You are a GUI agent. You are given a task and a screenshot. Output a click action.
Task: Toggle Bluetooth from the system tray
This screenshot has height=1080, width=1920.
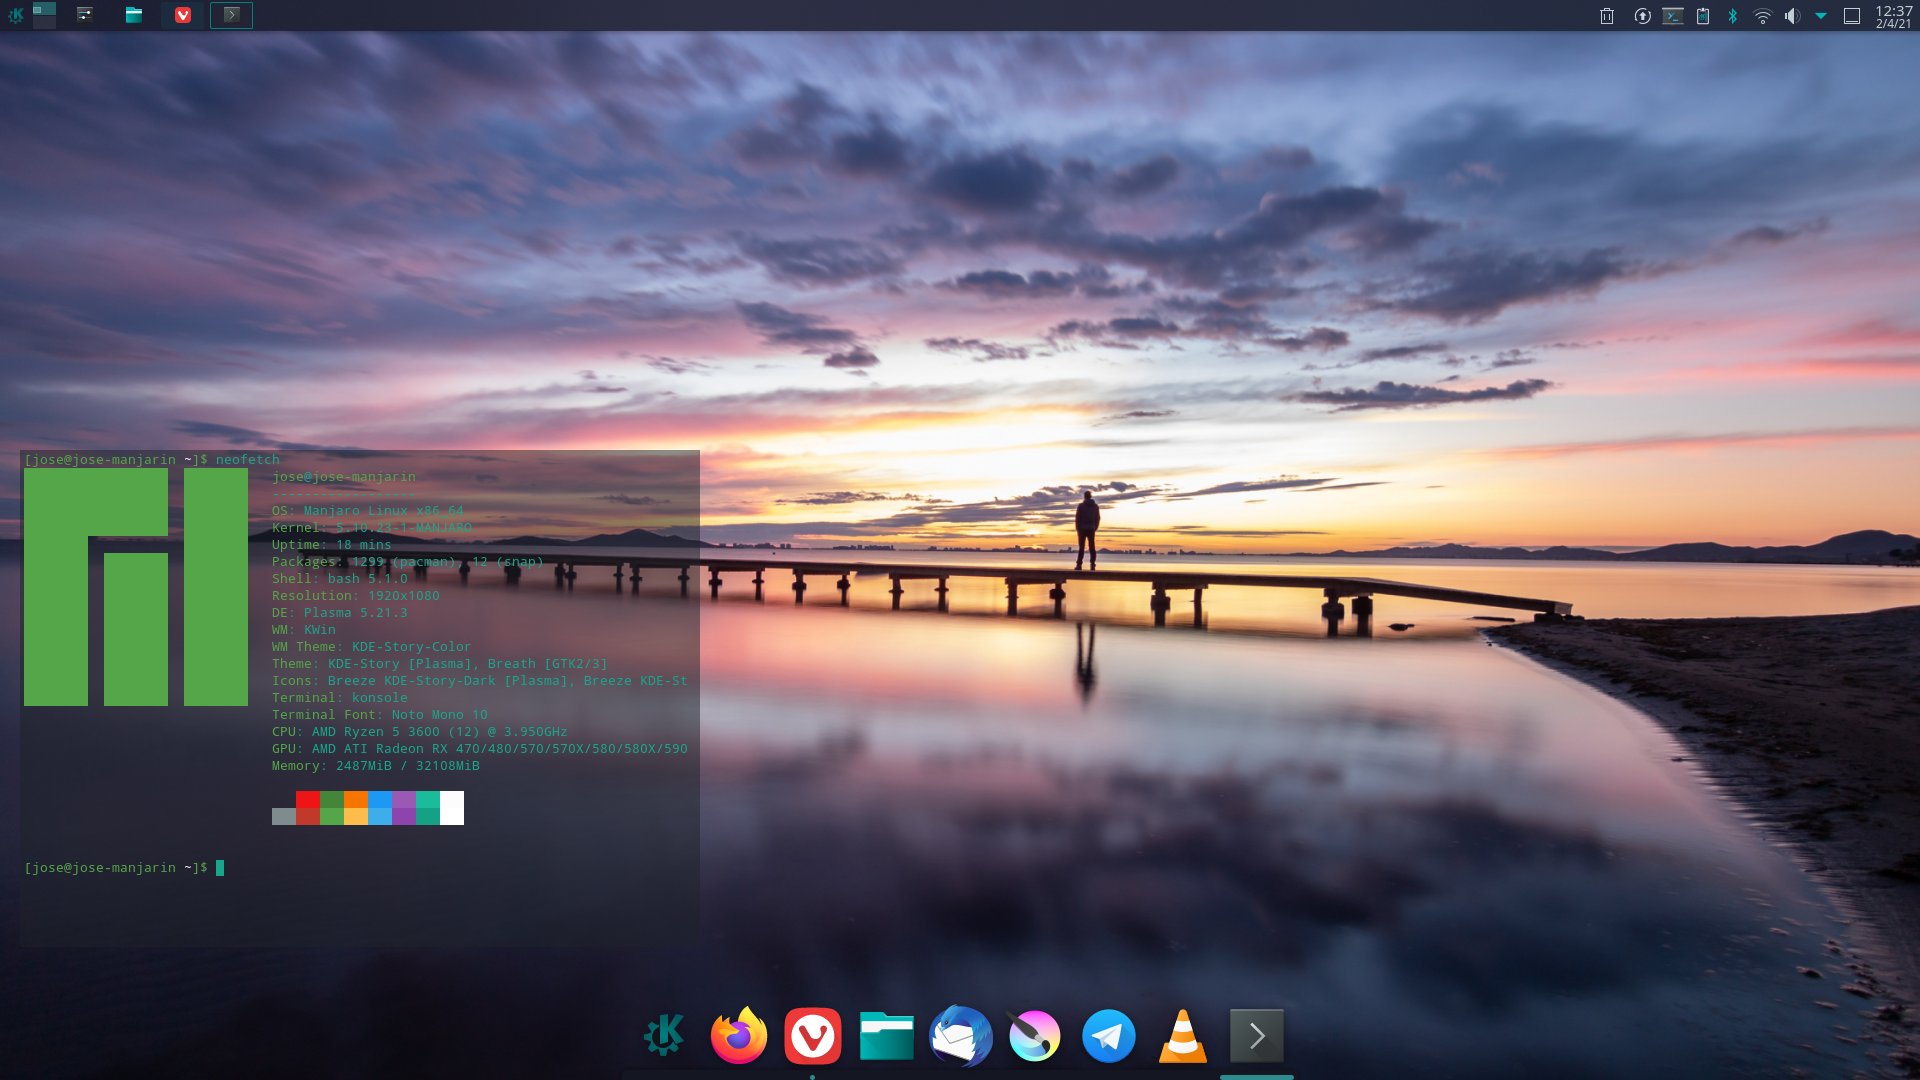(x=1732, y=16)
